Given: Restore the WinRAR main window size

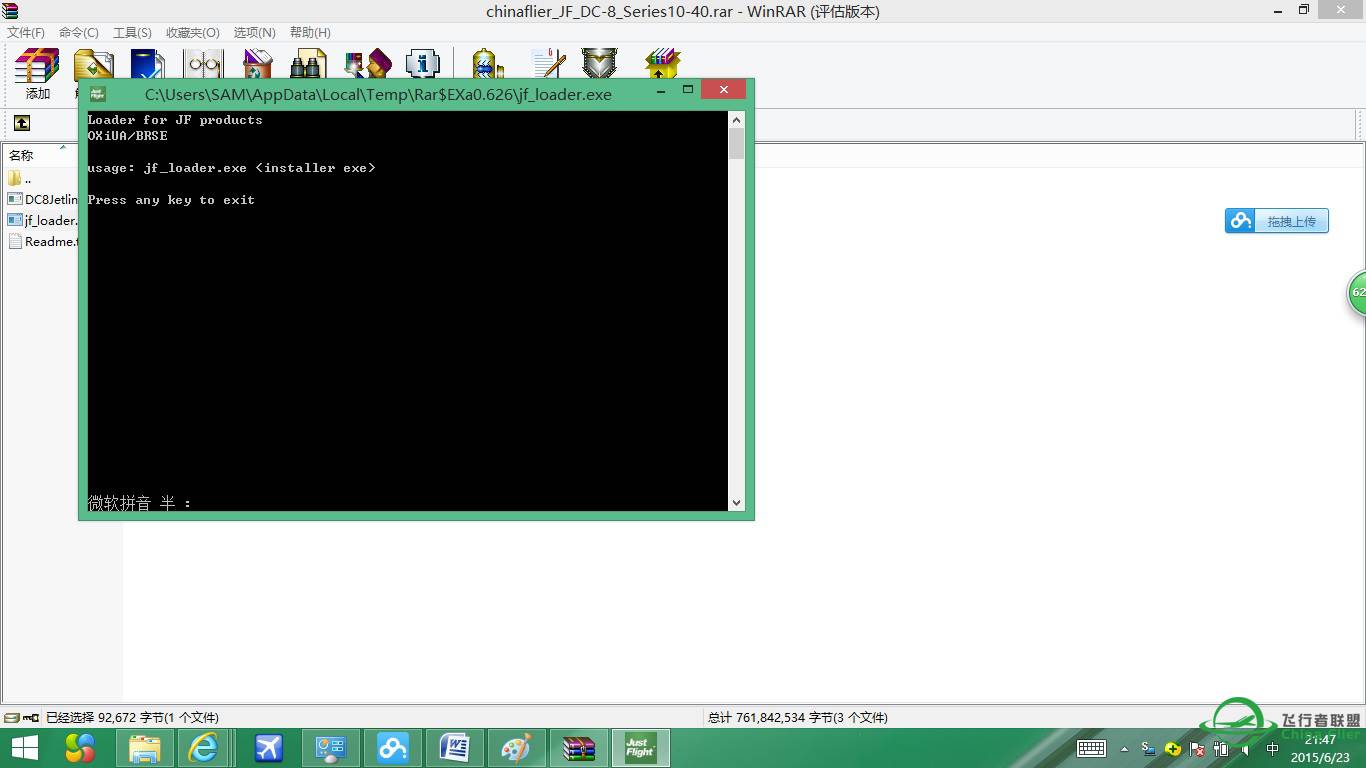Looking at the screenshot, I should click(1304, 10).
